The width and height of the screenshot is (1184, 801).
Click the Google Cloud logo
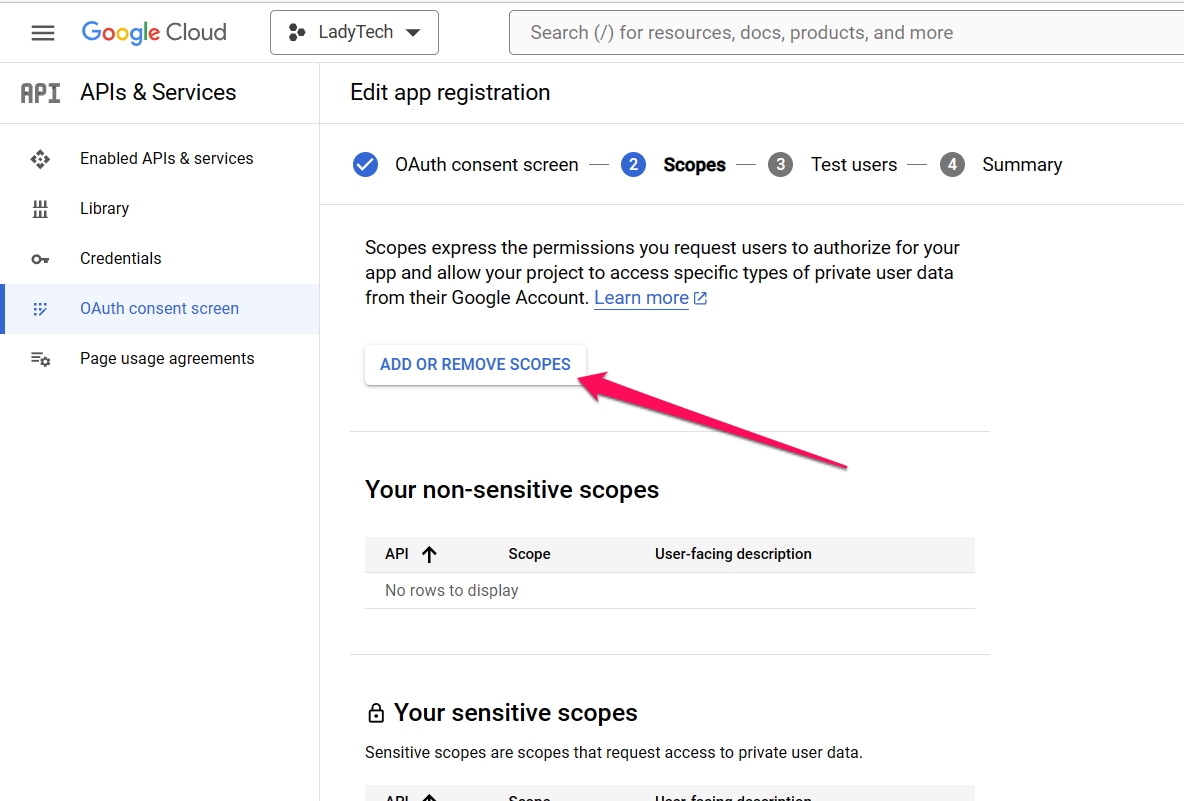point(154,32)
